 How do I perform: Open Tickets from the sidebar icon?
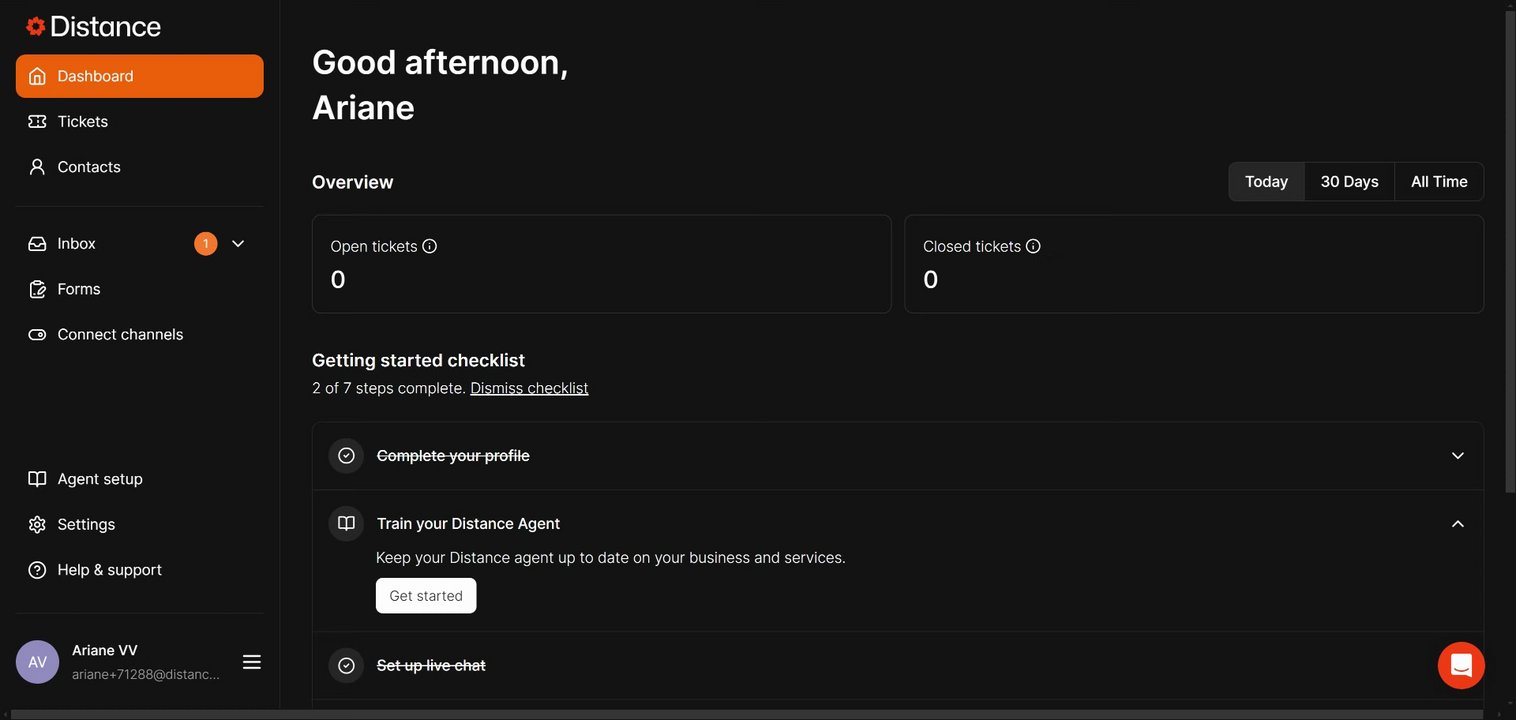(x=37, y=121)
